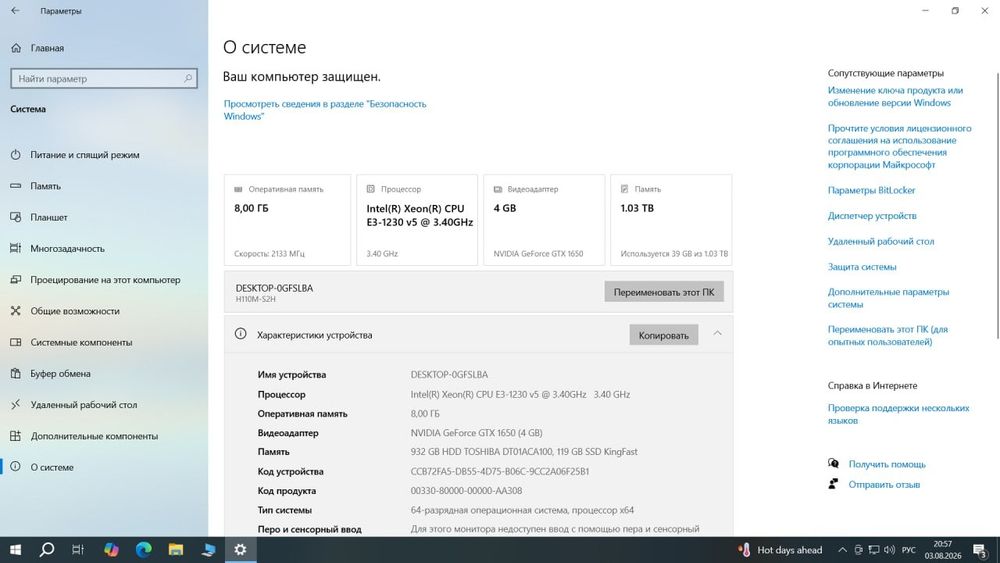Open Питание и спящий режим settings
Image resolution: width=1000 pixels, height=563 pixels.
point(85,155)
